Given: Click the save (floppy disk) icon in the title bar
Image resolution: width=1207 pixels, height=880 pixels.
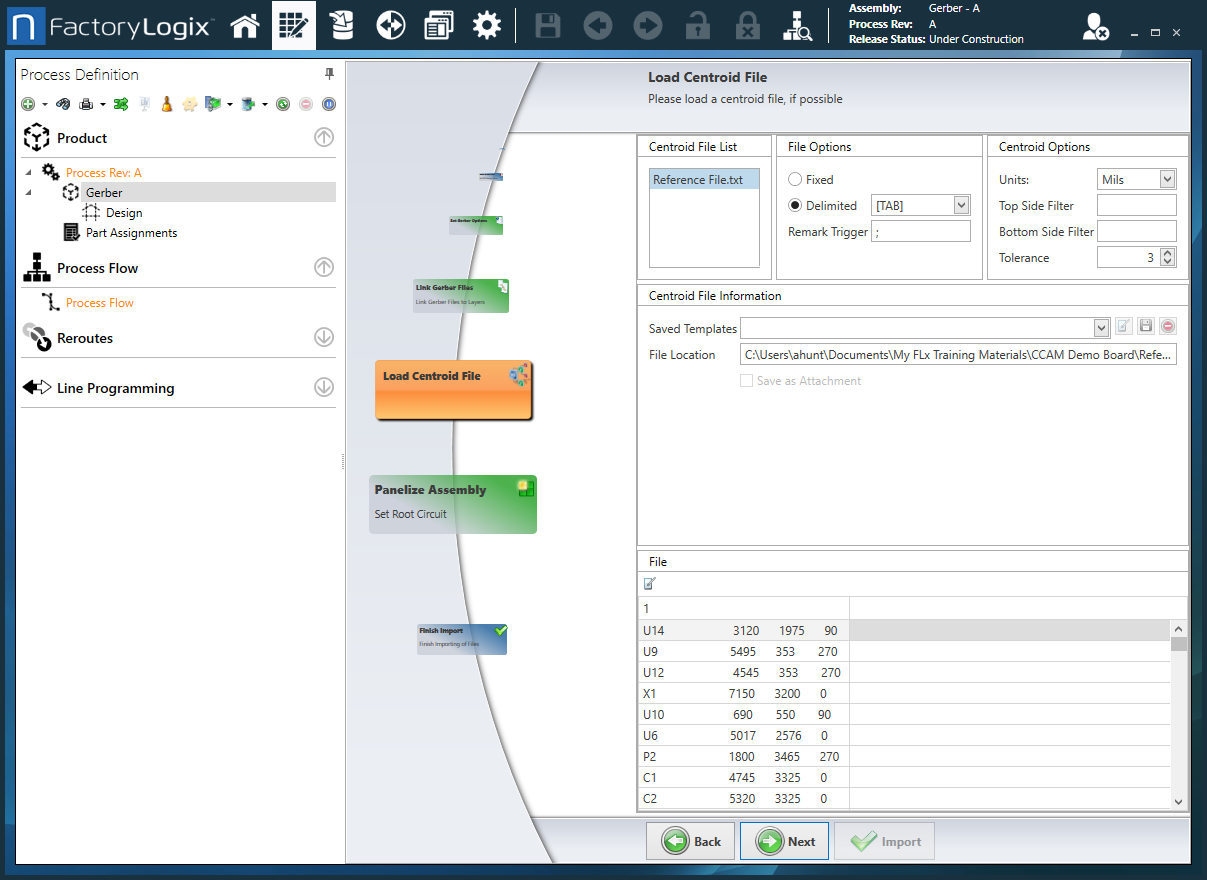Looking at the screenshot, I should click(547, 25).
